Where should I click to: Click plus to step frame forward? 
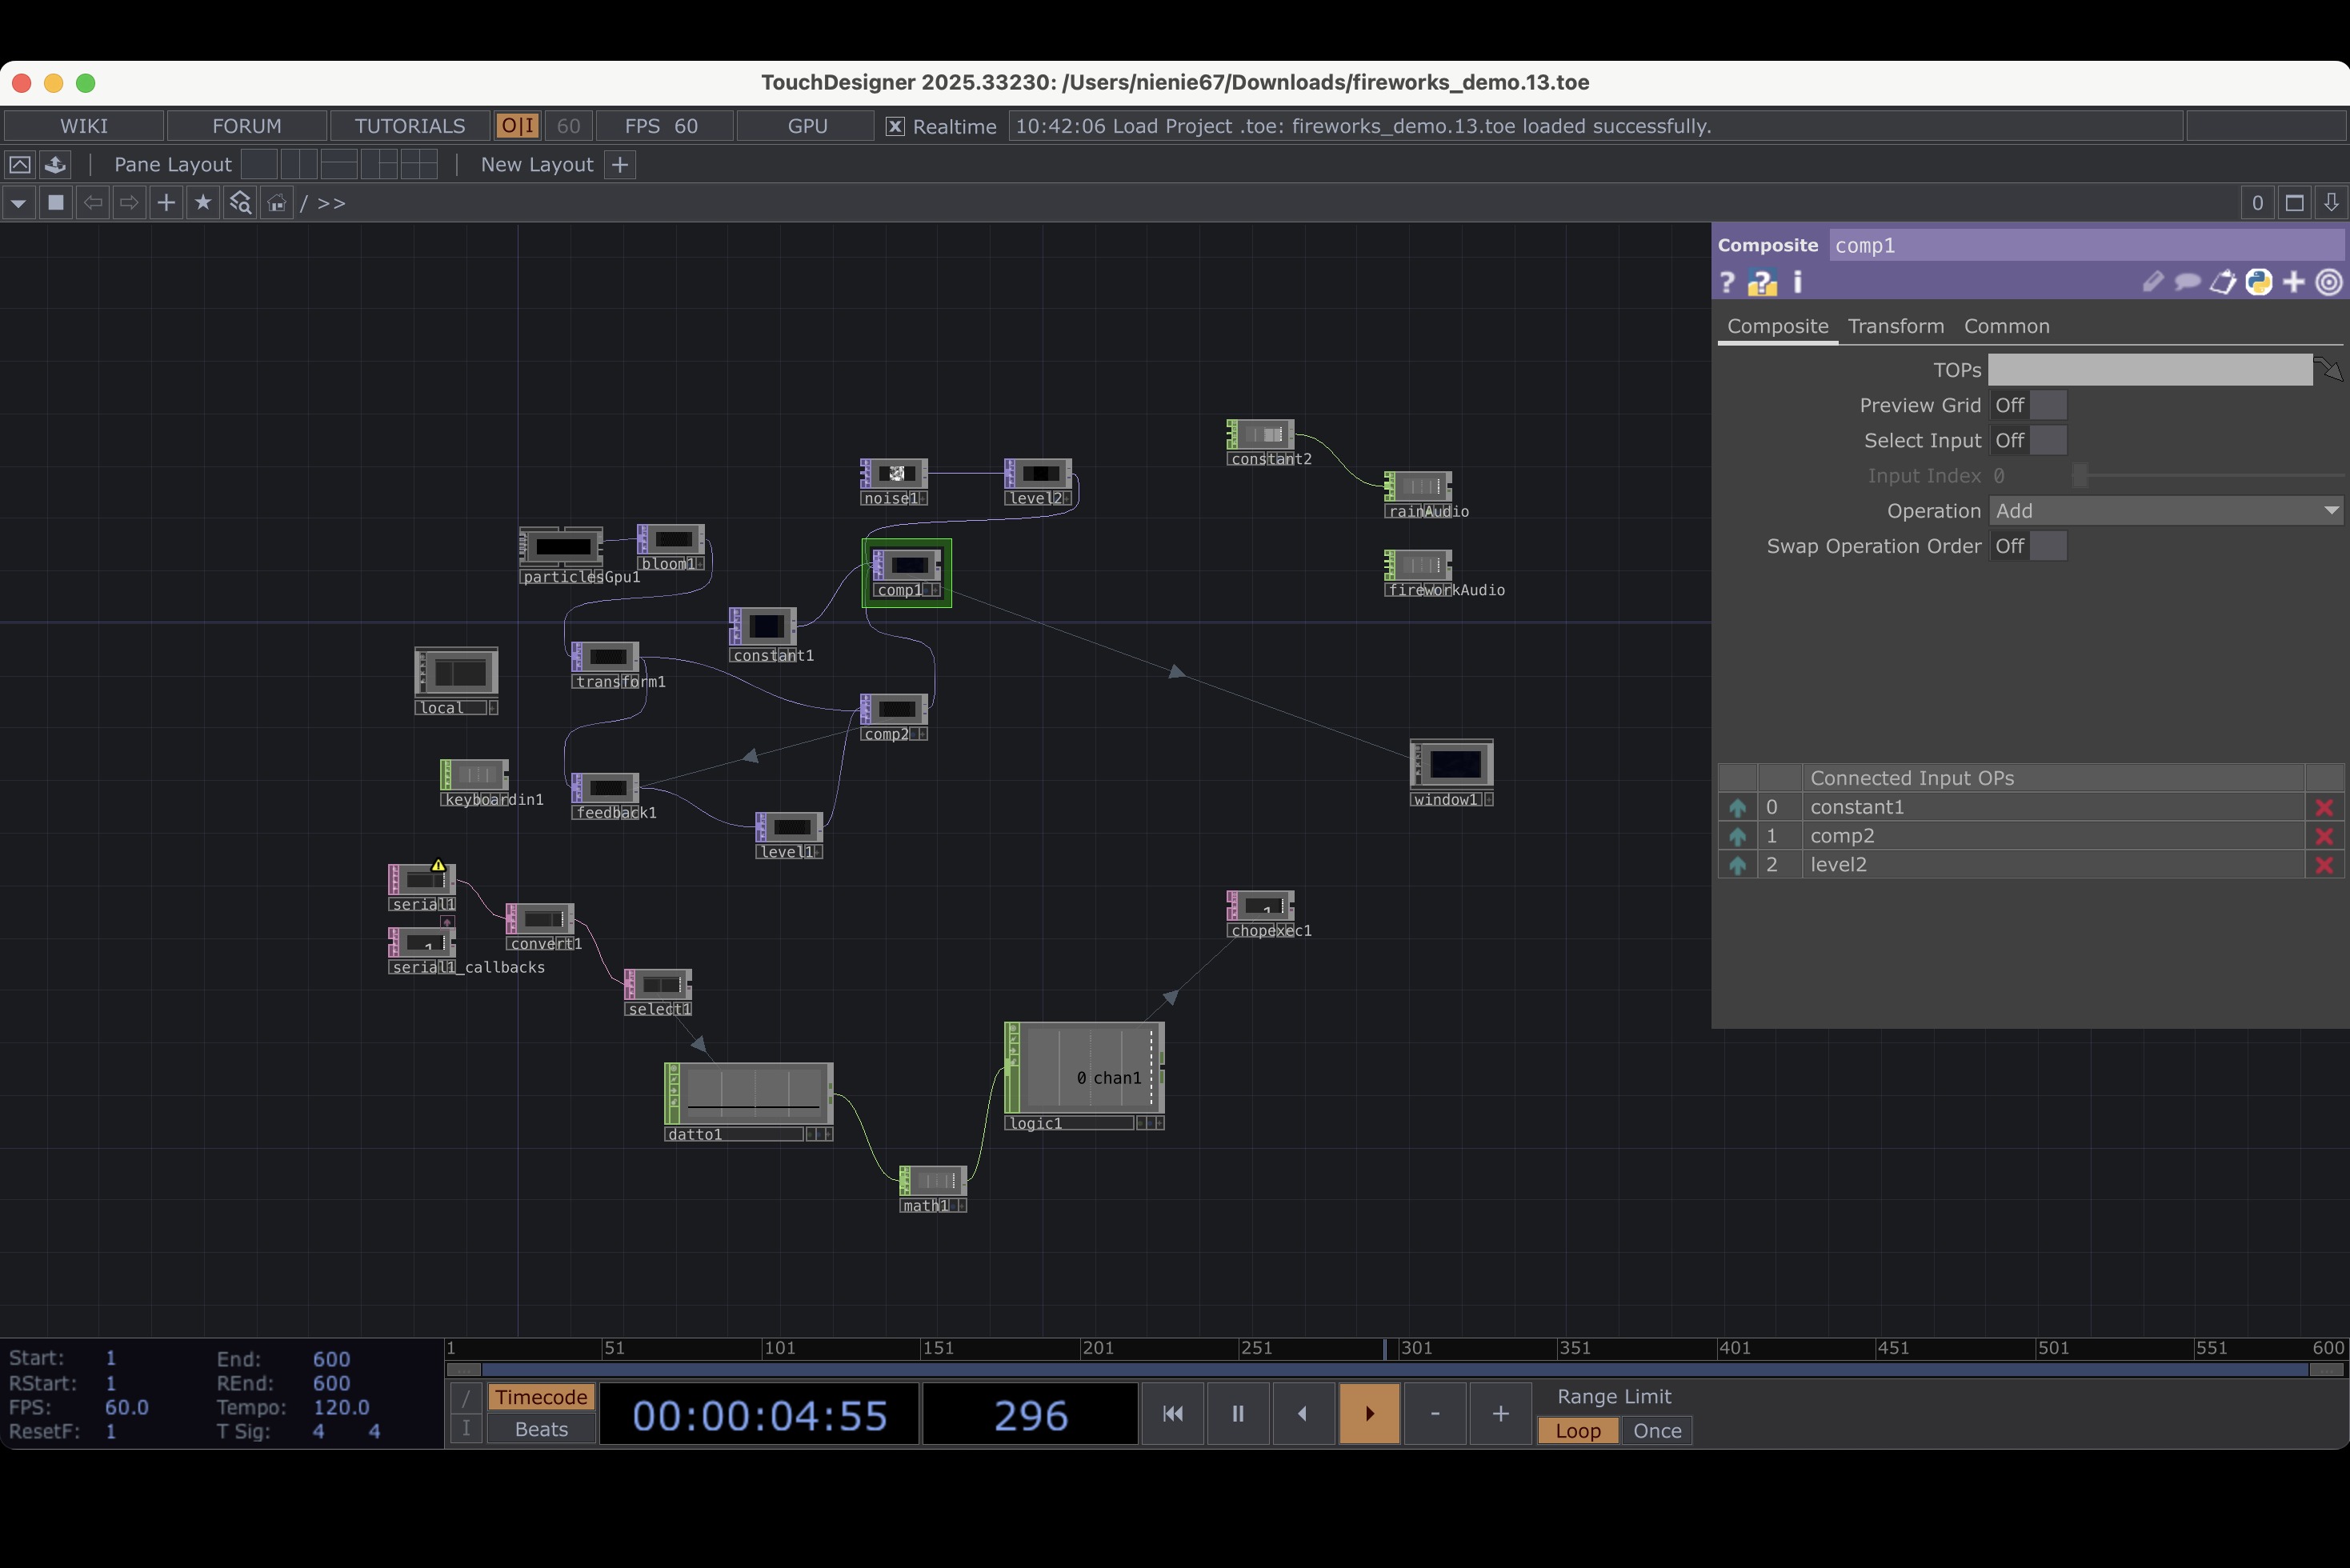pyautogui.click(x=1500, y=1413)
